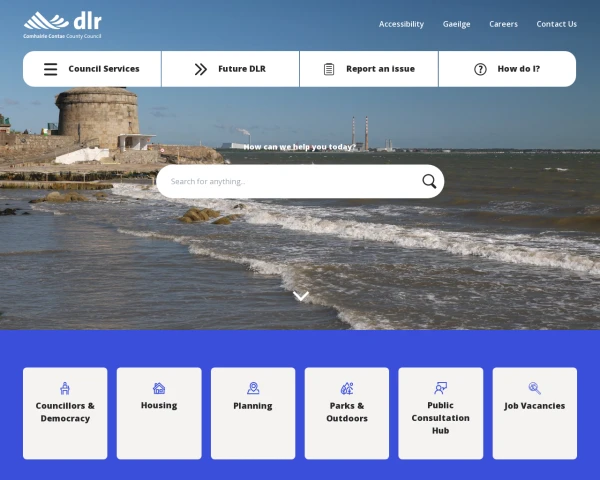This screenshot has width=600, height=480.
Task: Click the Planning map pin icon
Action: 253,388
